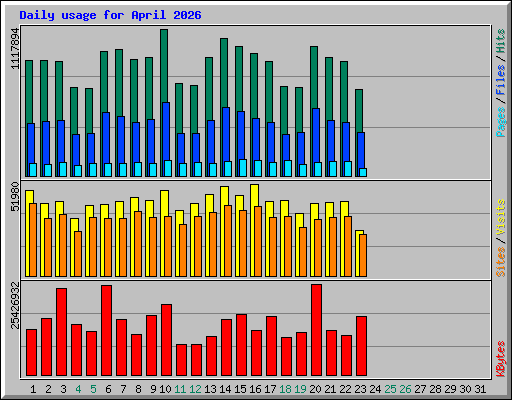Viewport: 512px width, 400px height.
Task: Click the orange sites bar for day 4
Action: coord(78,254)
